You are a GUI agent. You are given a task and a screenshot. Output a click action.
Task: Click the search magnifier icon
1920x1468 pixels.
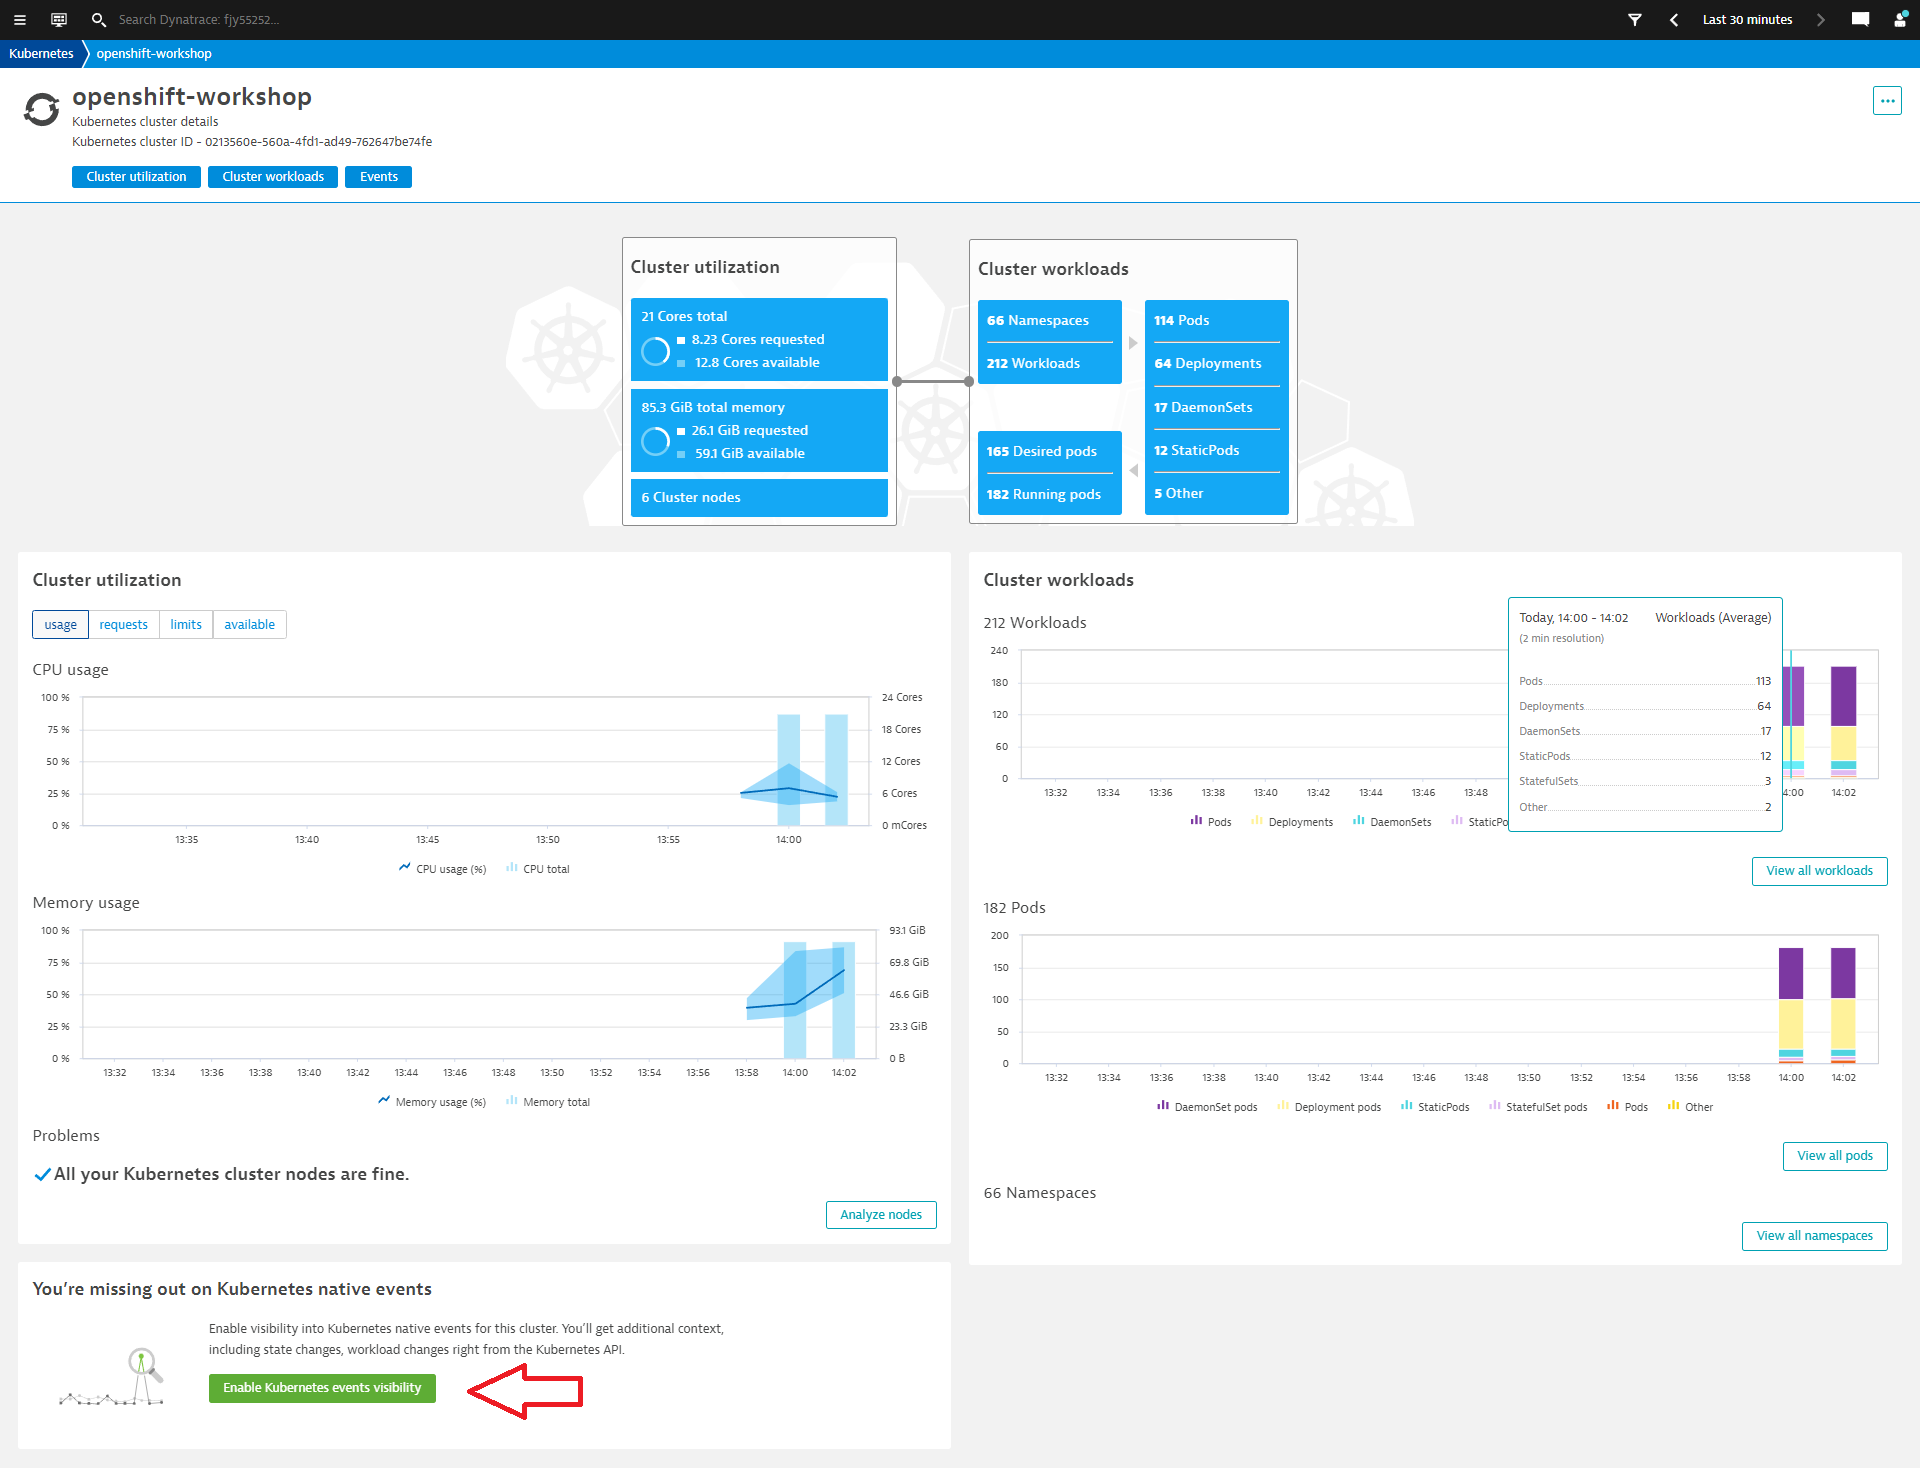(98, 19)
